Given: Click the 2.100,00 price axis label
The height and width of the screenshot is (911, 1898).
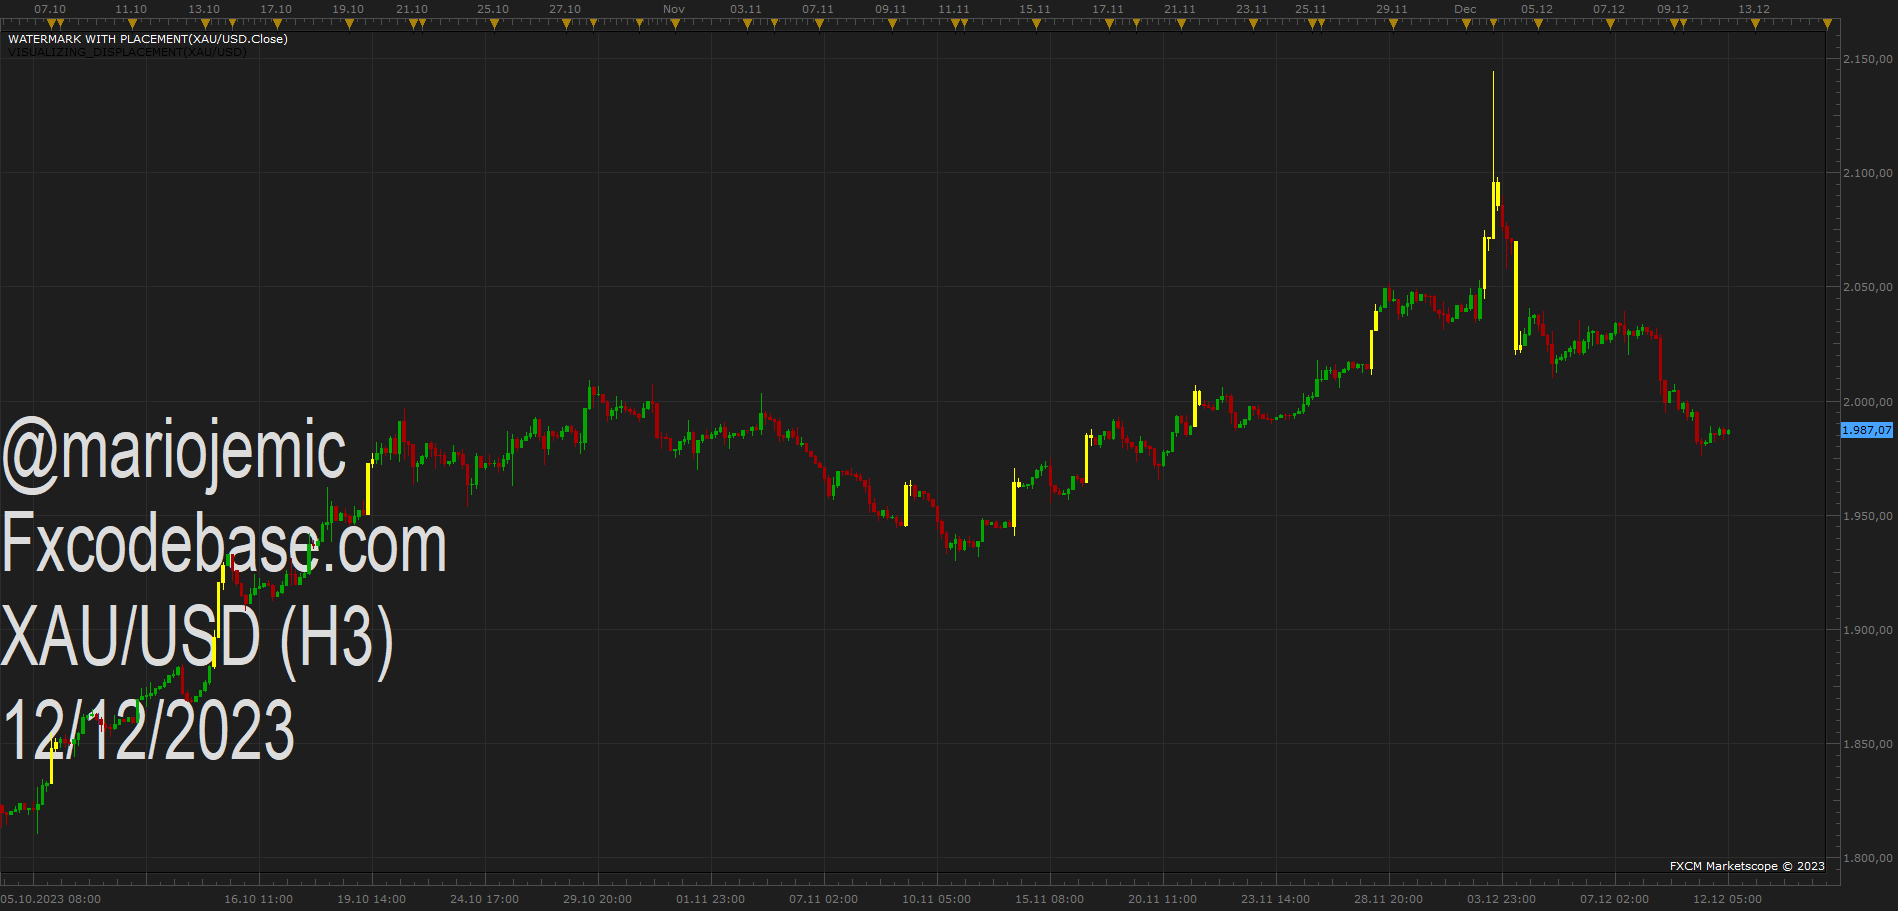Looking at the screenshot, I should pyautogui.click(x=1867, y=173).
